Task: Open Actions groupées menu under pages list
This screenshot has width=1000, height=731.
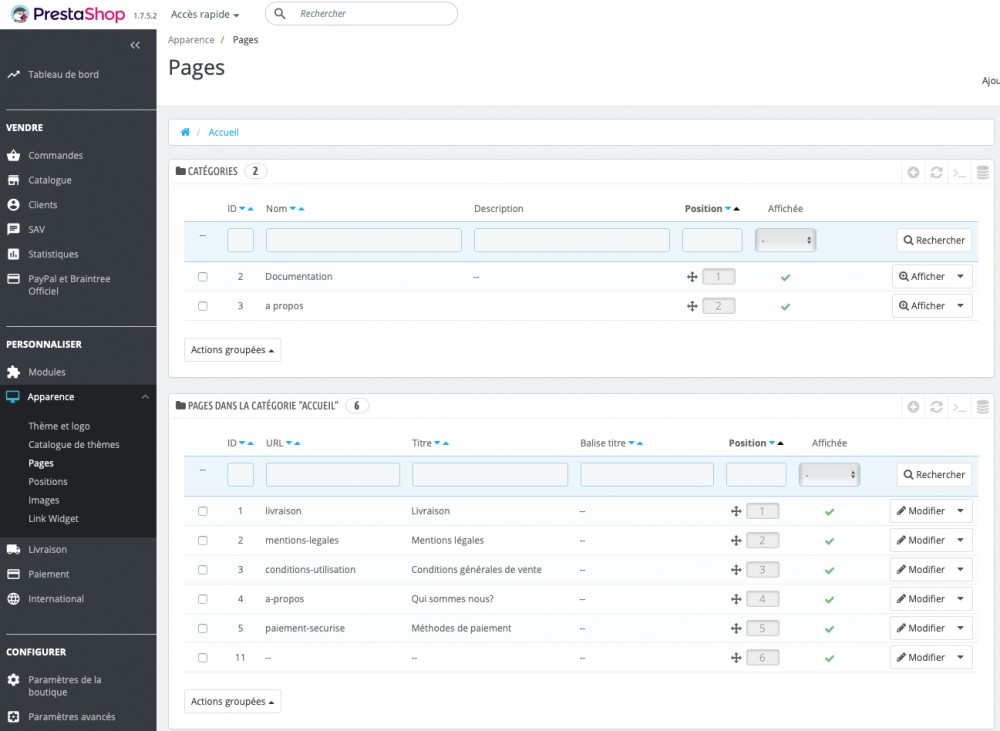Action: coord(232,701)
